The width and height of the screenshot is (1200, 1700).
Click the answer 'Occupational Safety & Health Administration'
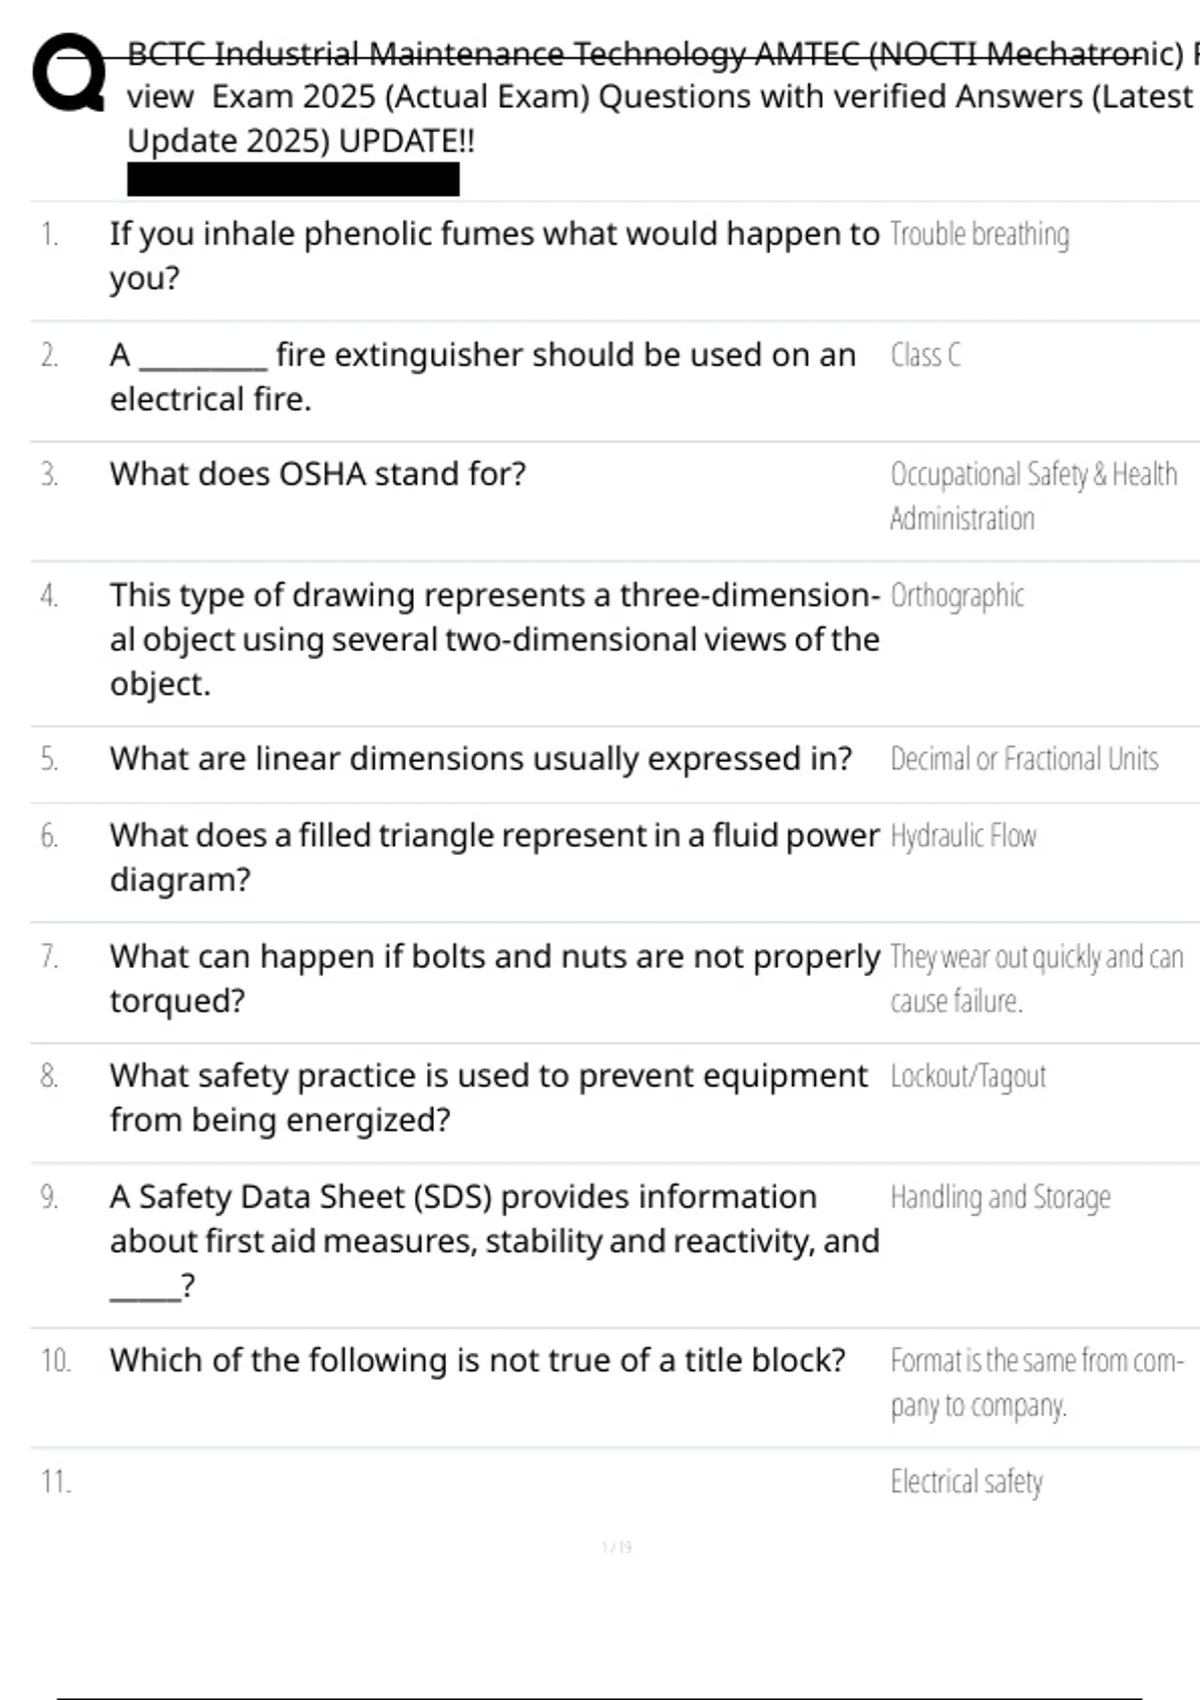[x=1033, y=496]
